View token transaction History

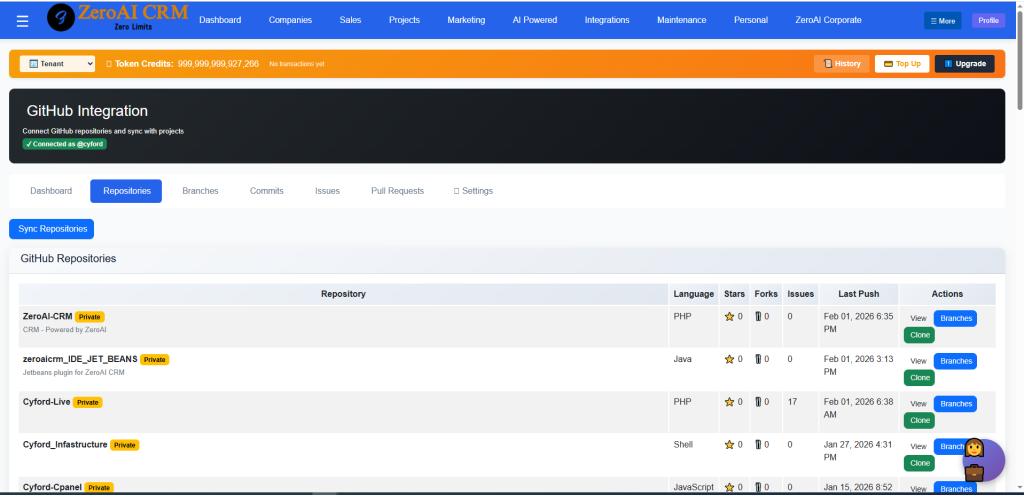[841, 64]
